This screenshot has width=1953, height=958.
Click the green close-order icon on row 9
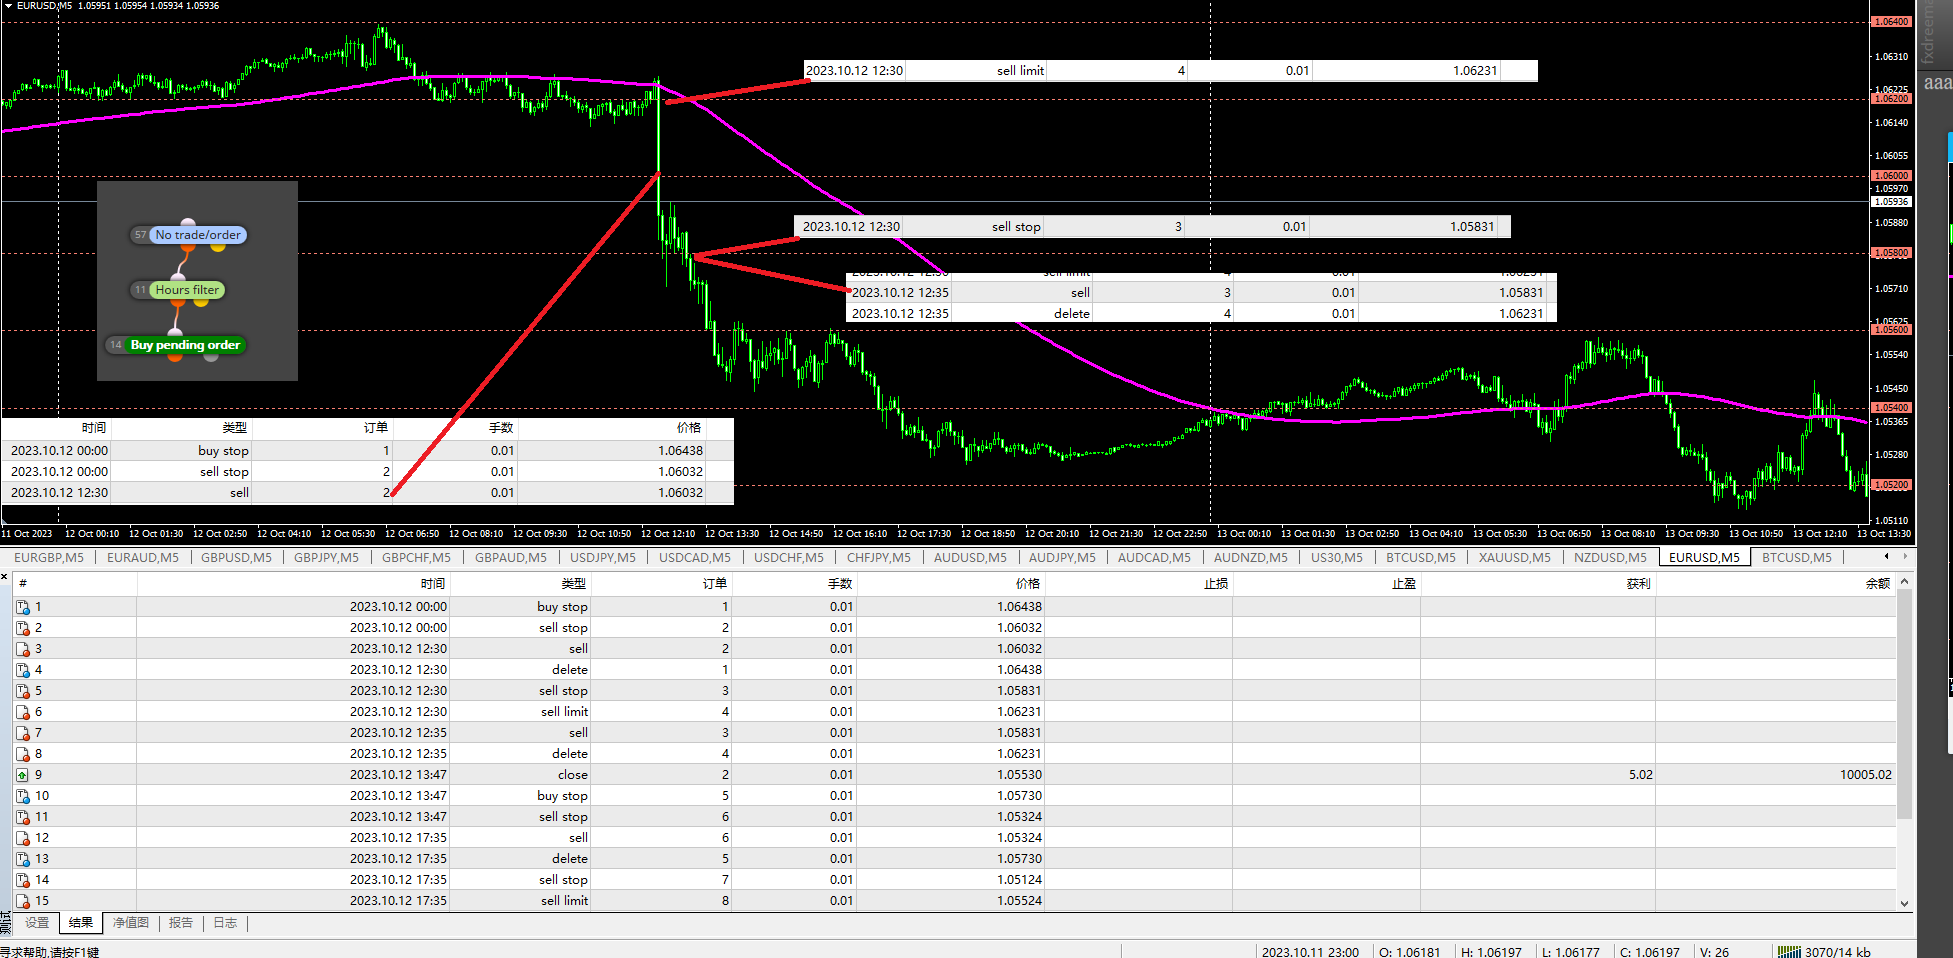(22, 775)
